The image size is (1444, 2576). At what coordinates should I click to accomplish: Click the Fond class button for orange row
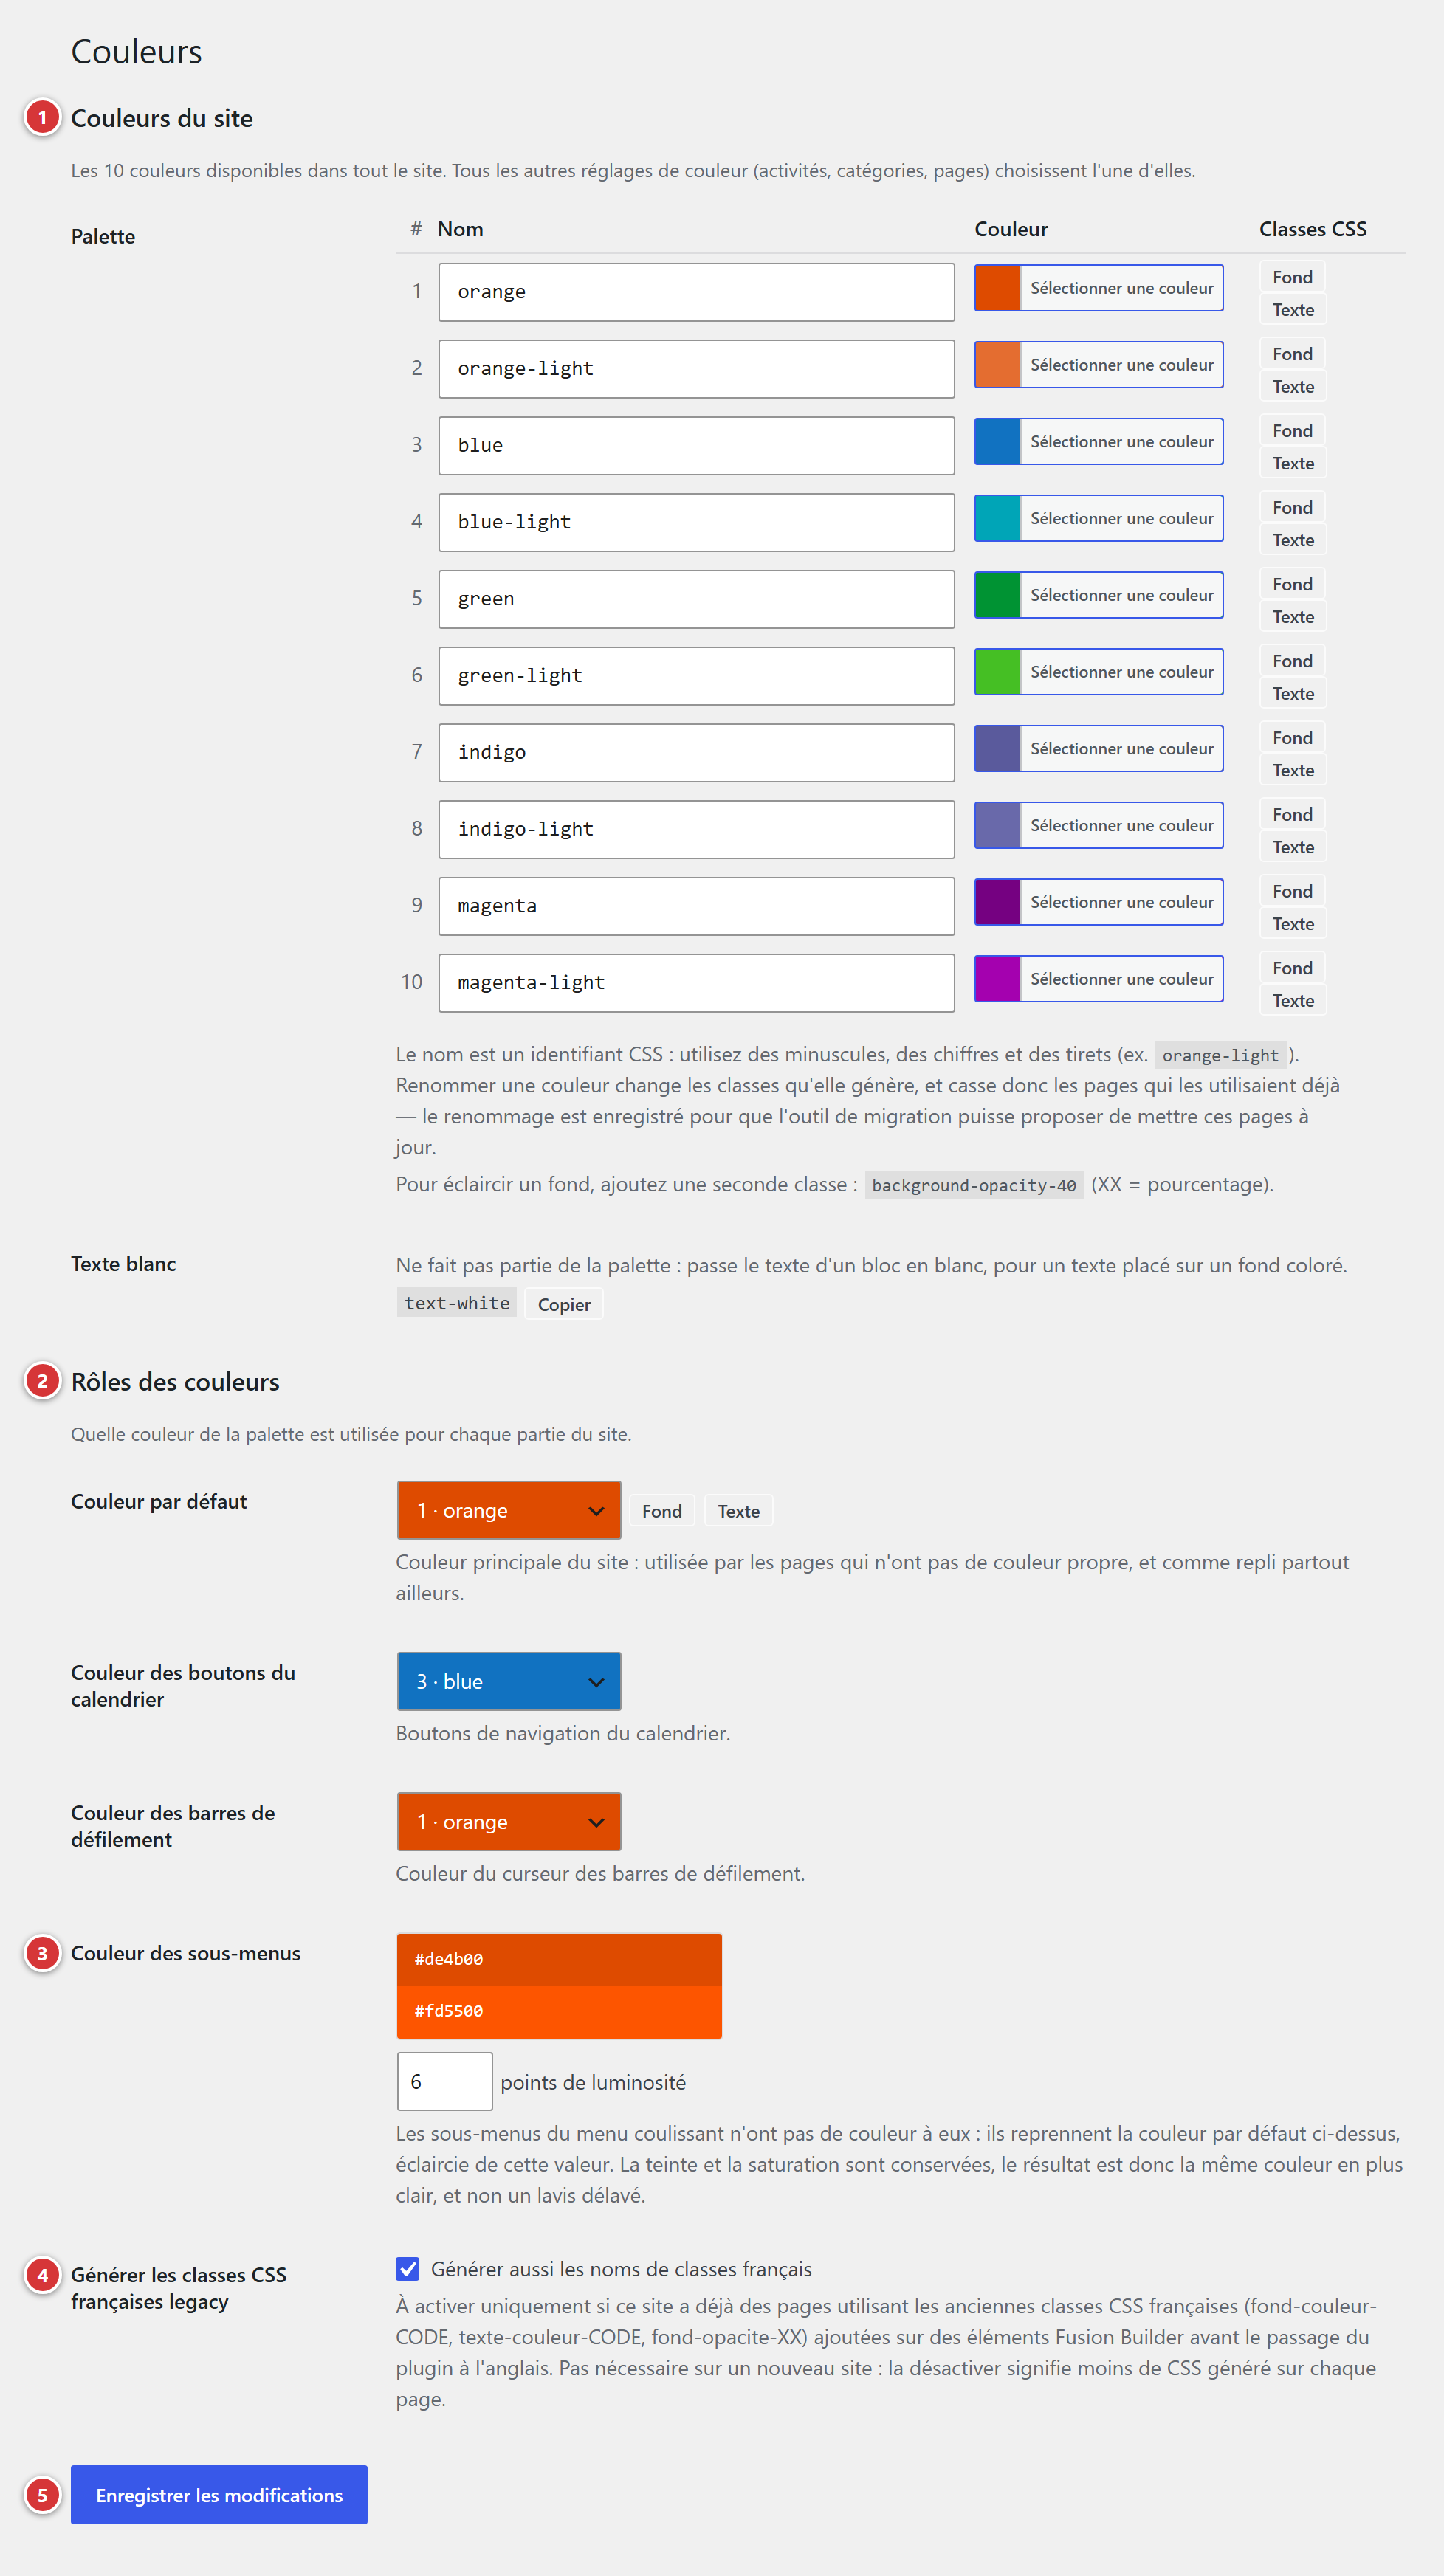coord(1292,277)
